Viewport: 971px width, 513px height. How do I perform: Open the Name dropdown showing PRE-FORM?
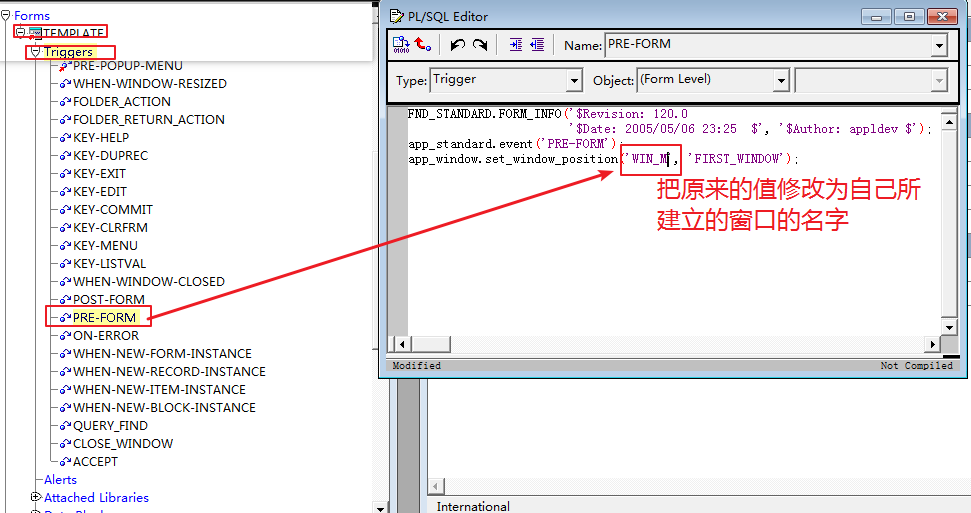(939, 45)
